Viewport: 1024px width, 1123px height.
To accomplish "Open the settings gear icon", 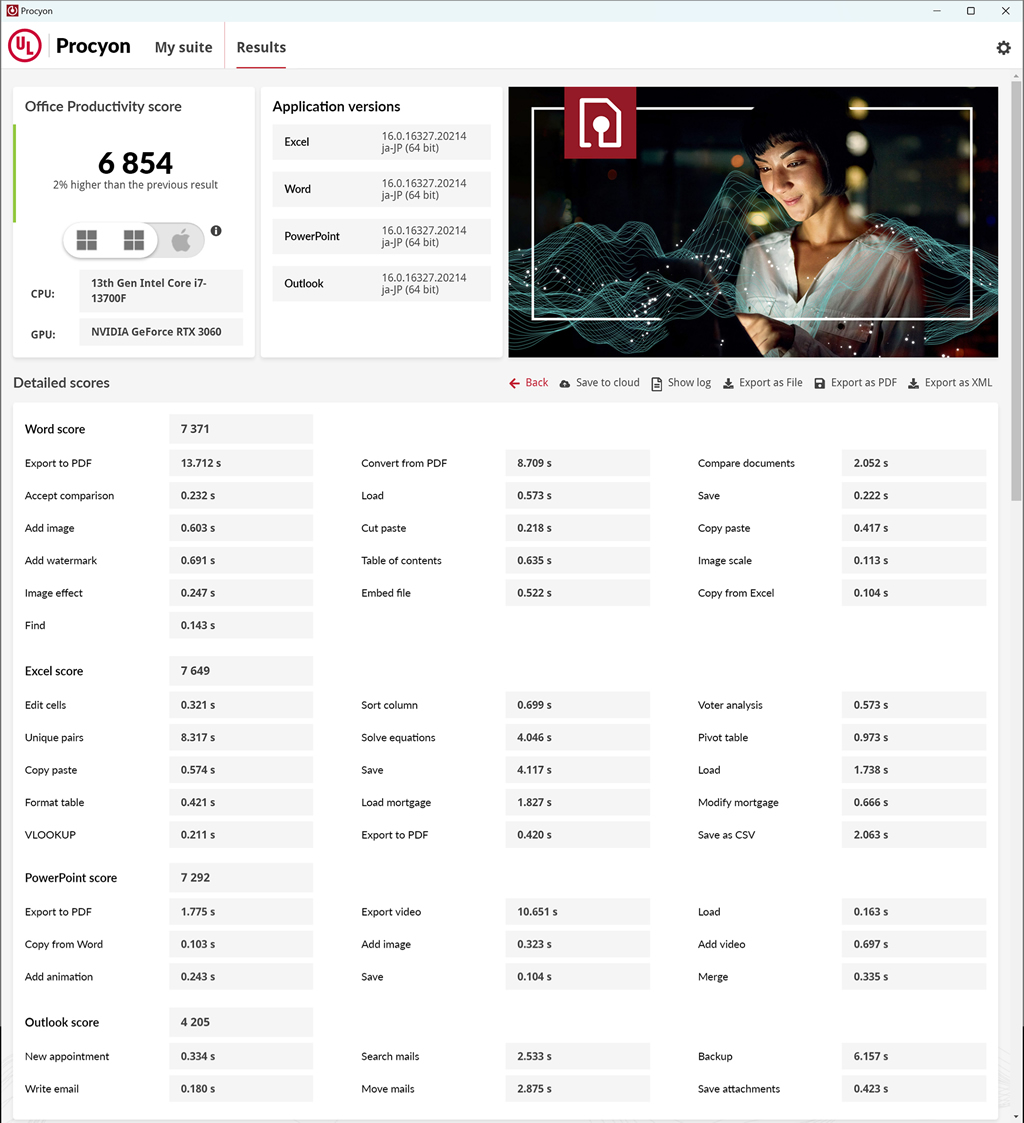I will pos(1003,47).
